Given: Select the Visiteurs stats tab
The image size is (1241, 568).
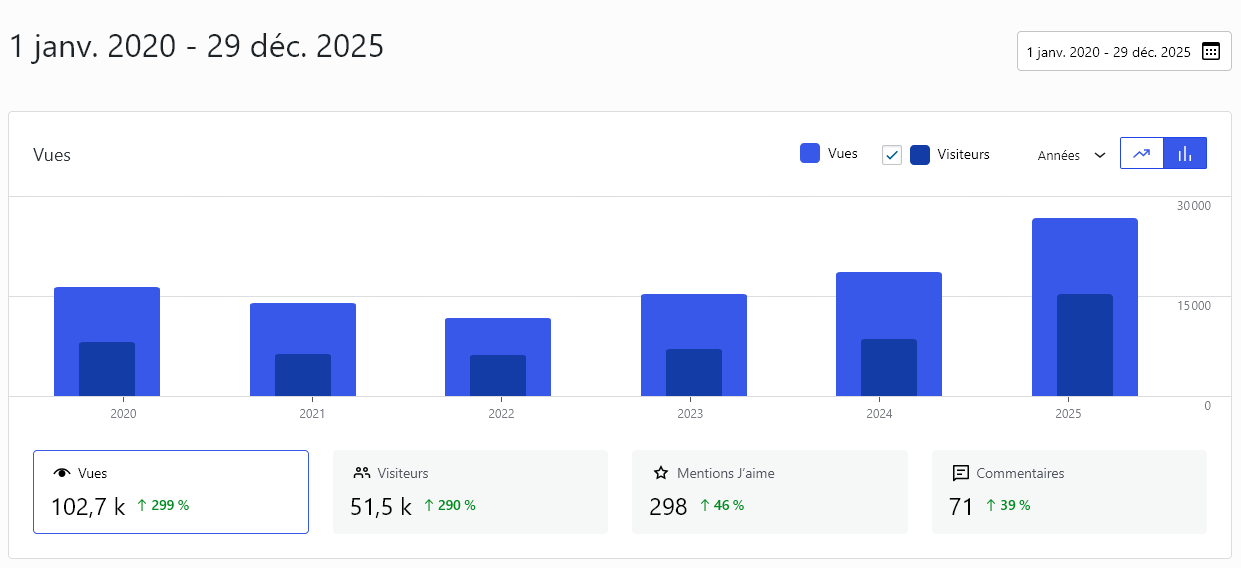Looking at the screenshot, I should pos(470,492).
